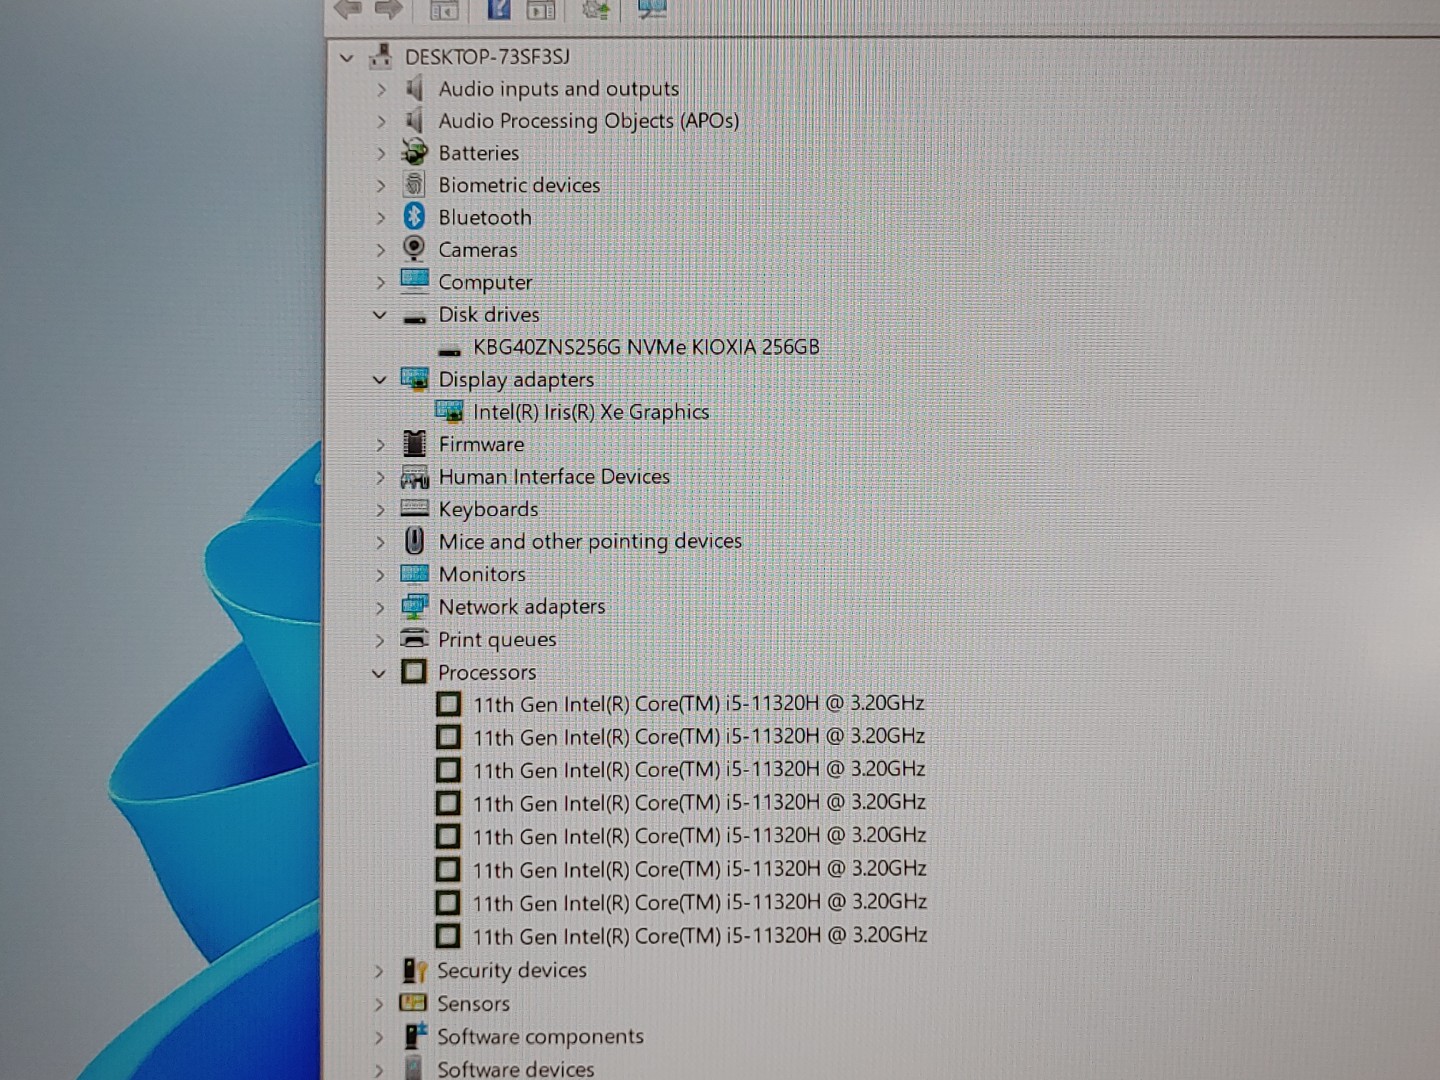Image resolution: width=1440 pixels, height=1080 pixels.
Task: Collapse the DESKTOP-73SF3SJ root node
Action: click(347, 58)
